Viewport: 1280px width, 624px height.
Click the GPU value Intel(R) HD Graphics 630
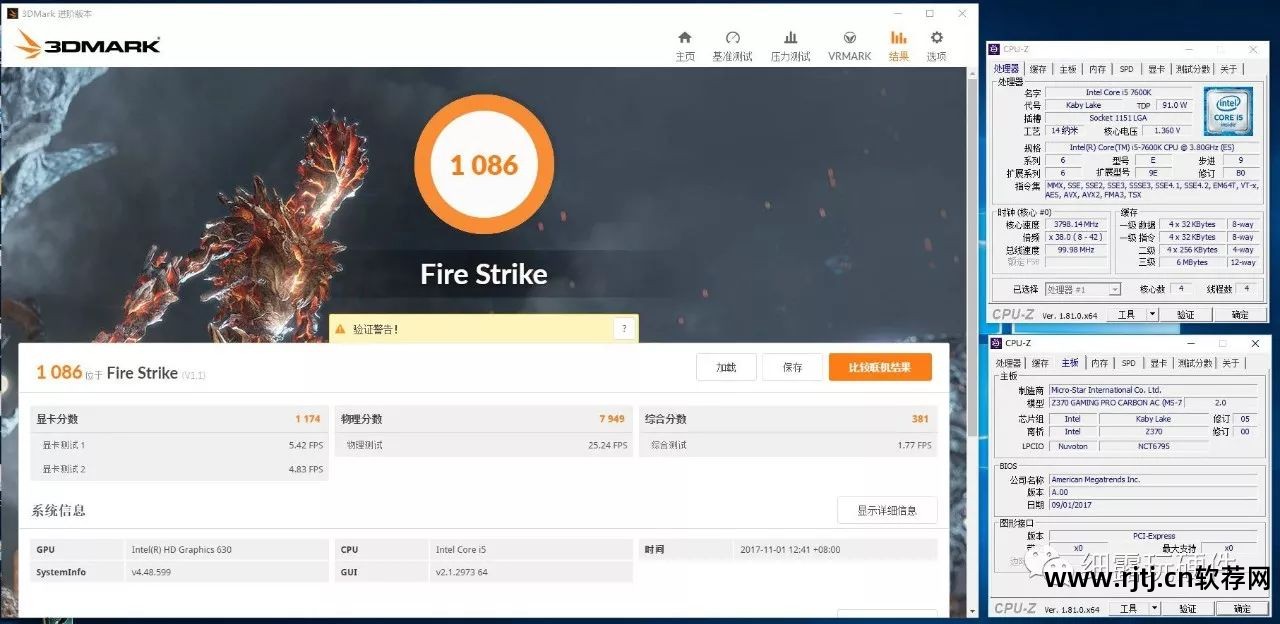pos(182,550)
